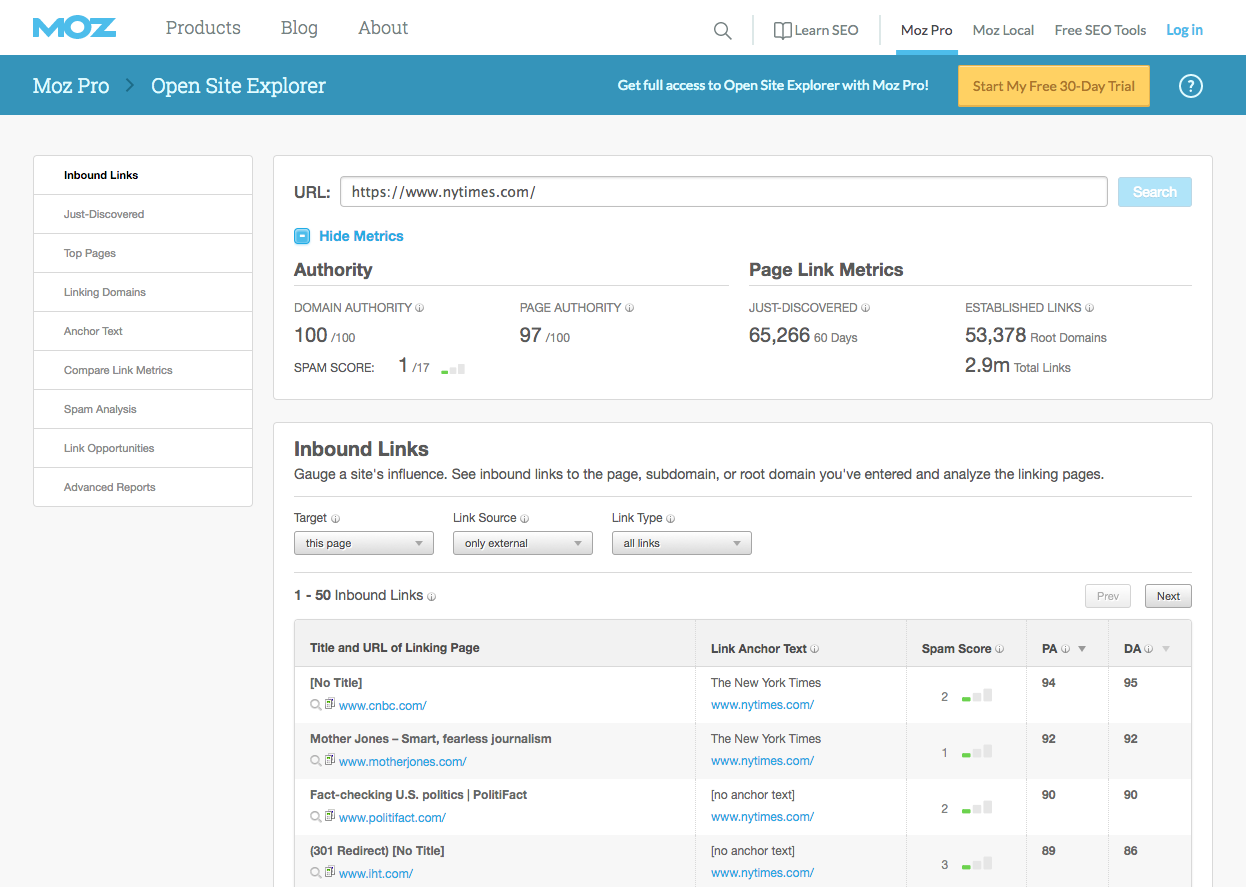The width and height of the screenshot is (1246, 887).
Task: Click info icon next to Just-Discovered metric
Action: 865,308
